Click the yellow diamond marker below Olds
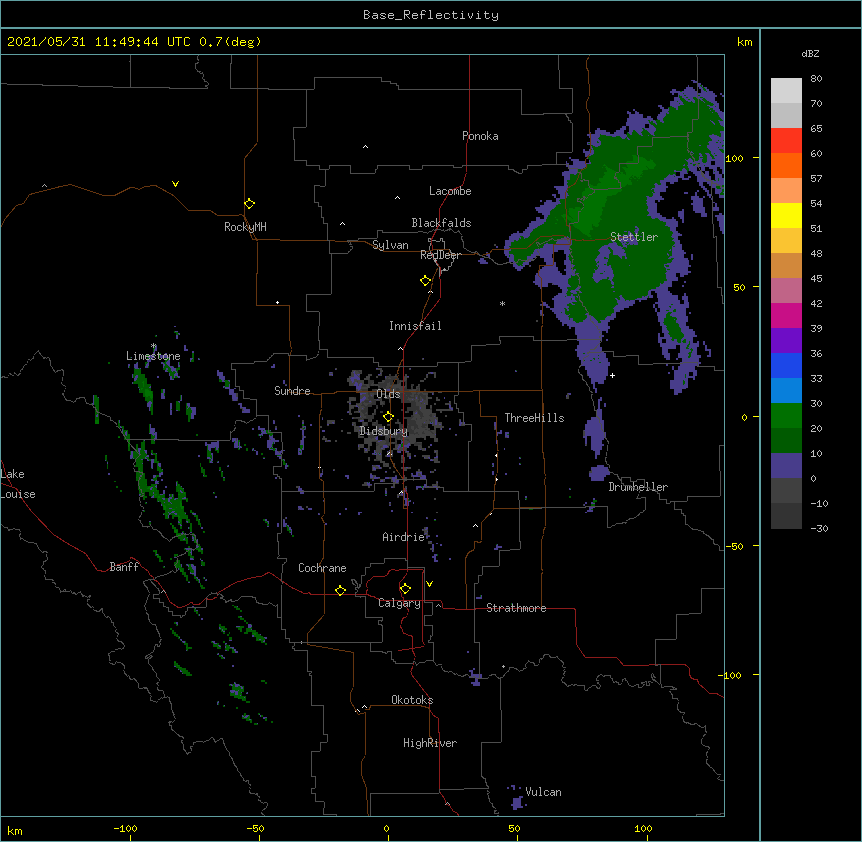The height and width of the screenshot is (842, 862). click(388, 417)
